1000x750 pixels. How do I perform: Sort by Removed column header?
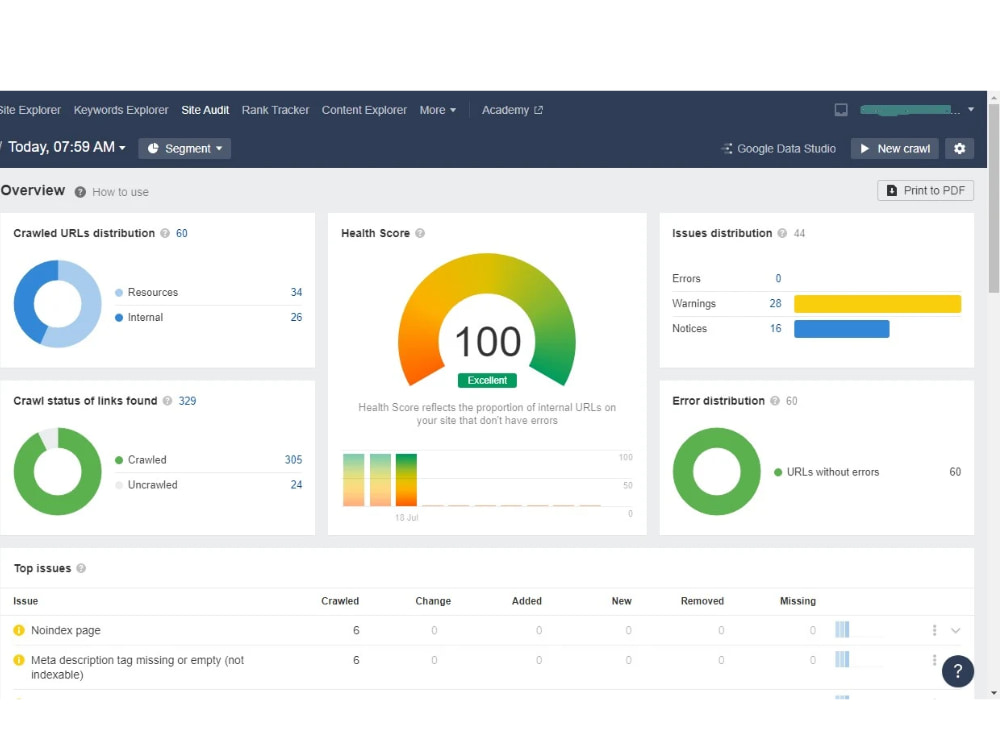pos(702,601)
